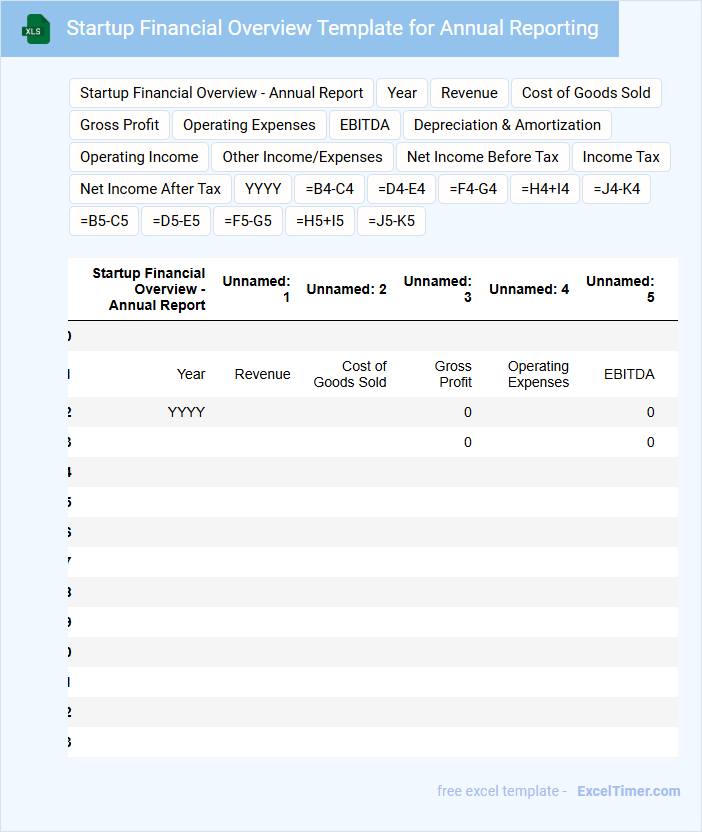The image size is (702, 832).
Task: Click the 'YYYY' table cell
Action: click(186, 412)
